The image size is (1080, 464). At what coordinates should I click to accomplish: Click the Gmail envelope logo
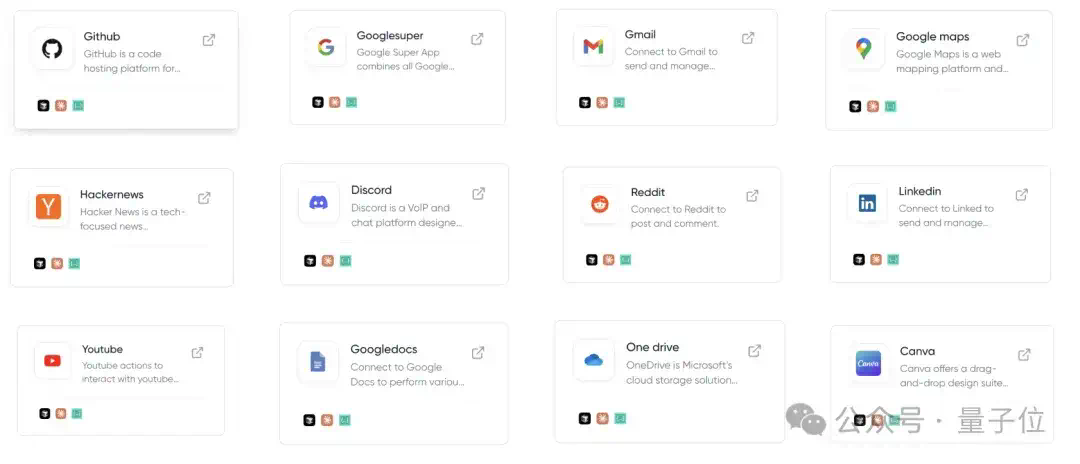pos(593,47)
